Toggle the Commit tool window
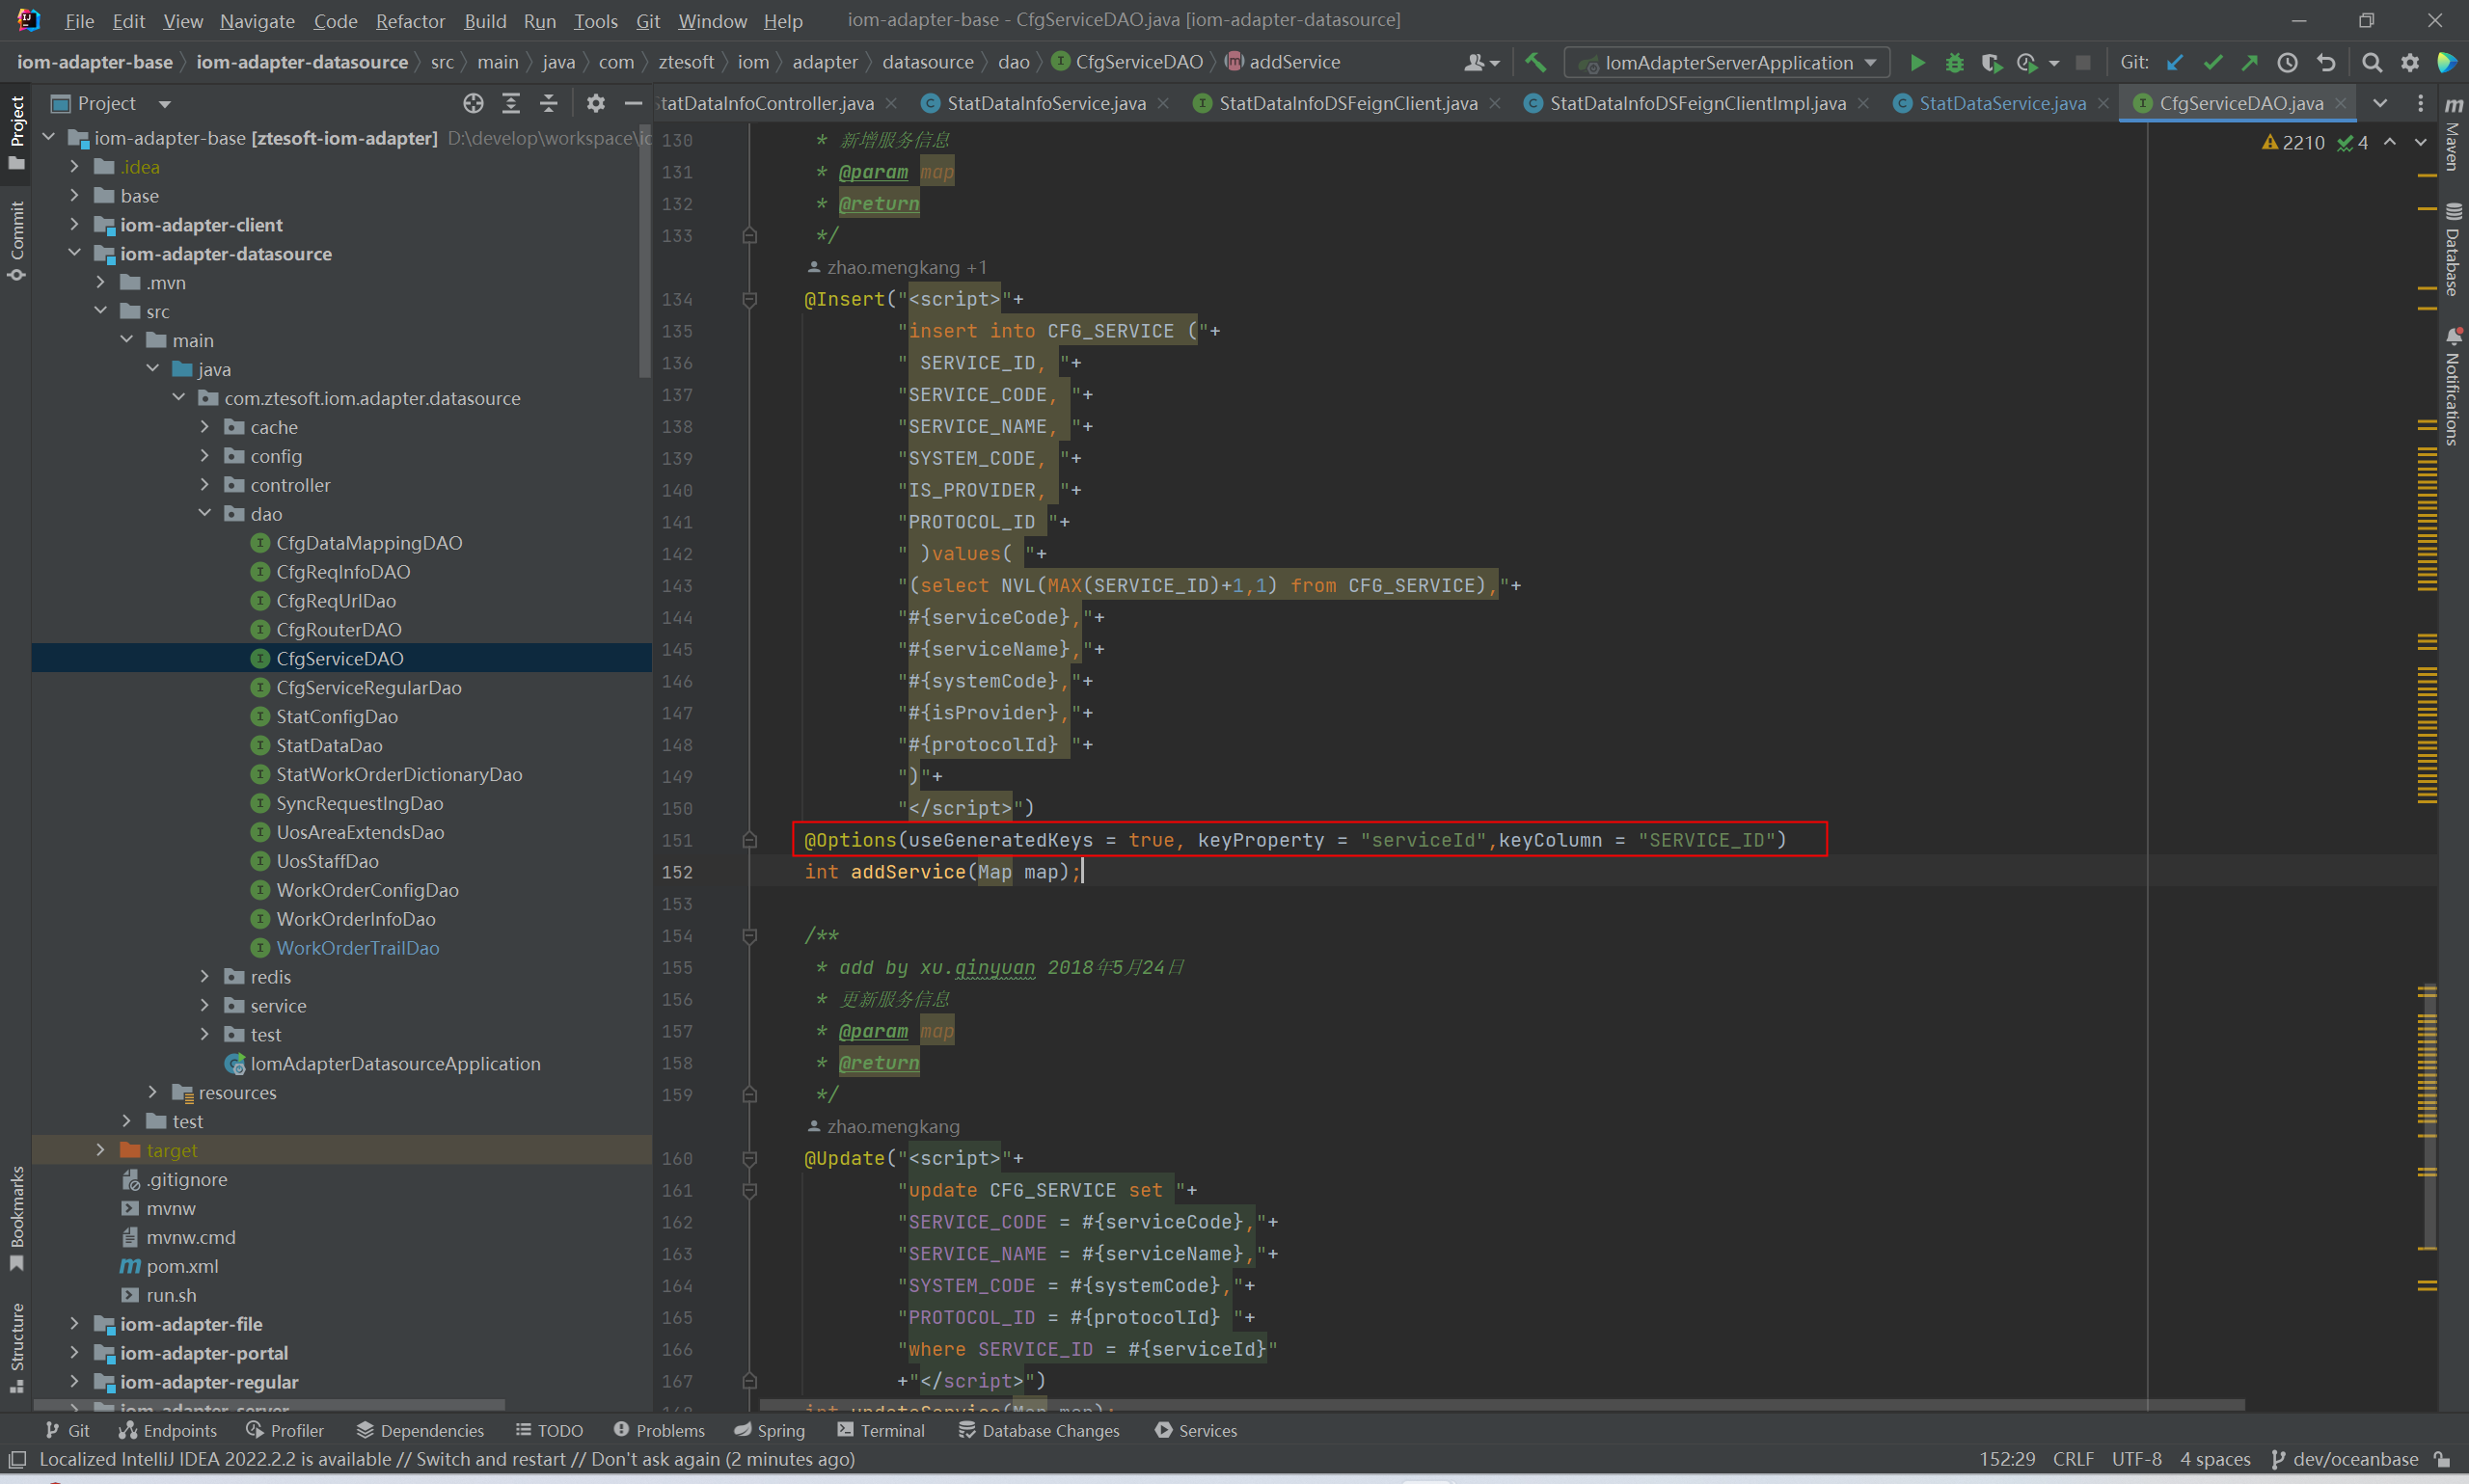 [17, 240]
